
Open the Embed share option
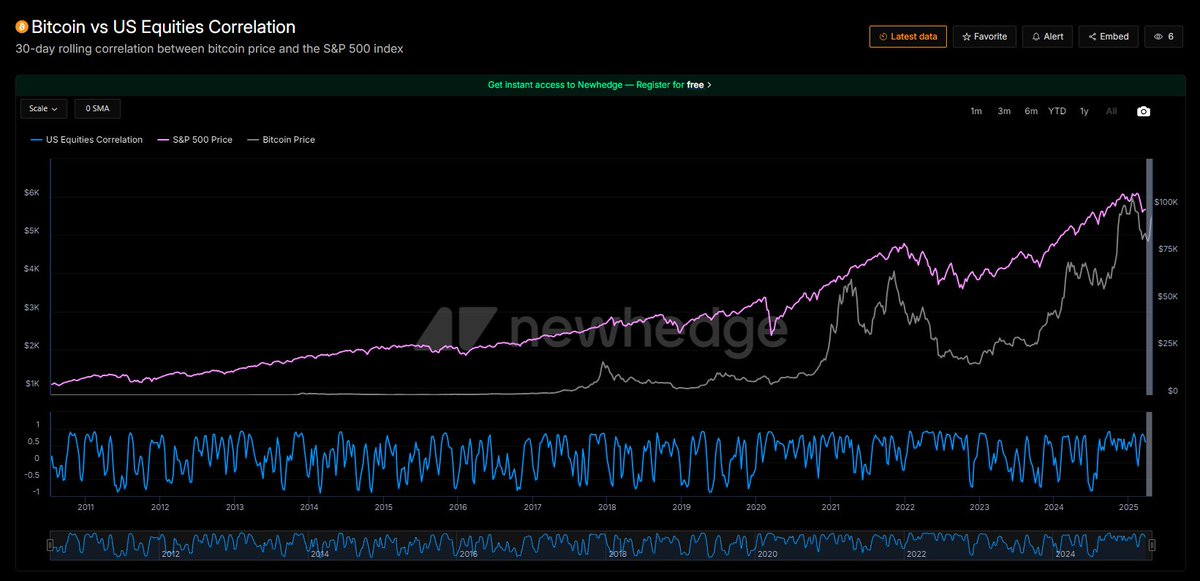[x=1108, y=37]
